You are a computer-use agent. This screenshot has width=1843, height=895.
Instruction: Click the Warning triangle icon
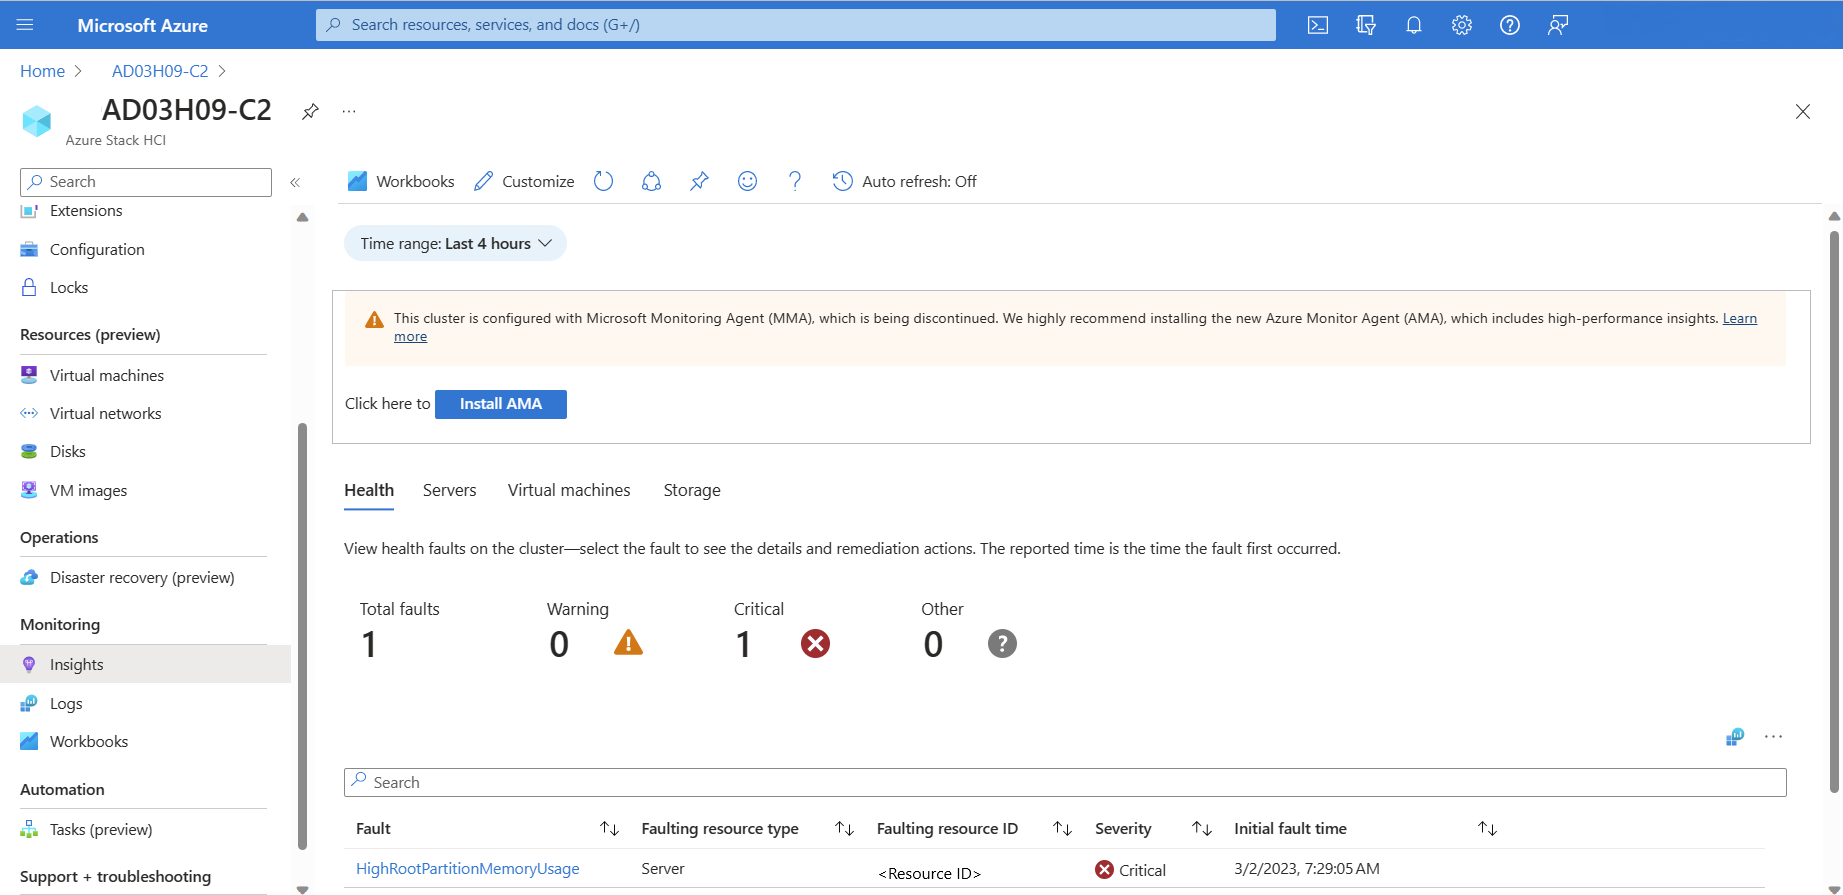[x=628, y=643]
